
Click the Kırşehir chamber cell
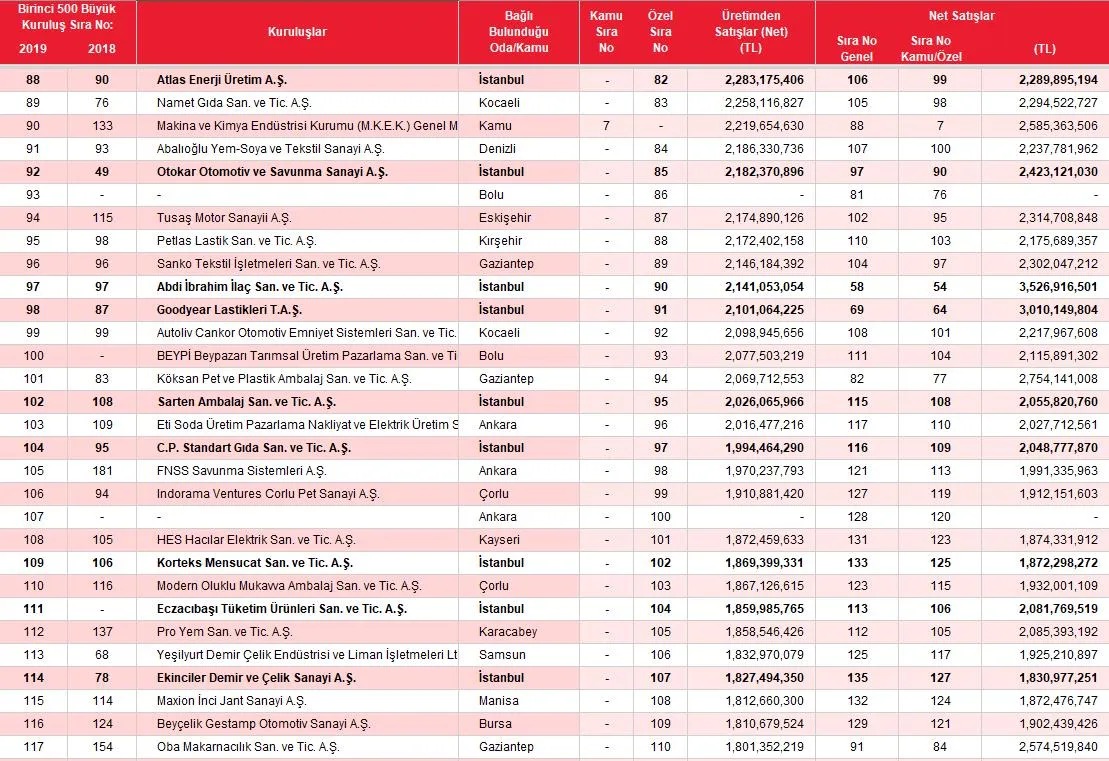(x=501, y=240)
